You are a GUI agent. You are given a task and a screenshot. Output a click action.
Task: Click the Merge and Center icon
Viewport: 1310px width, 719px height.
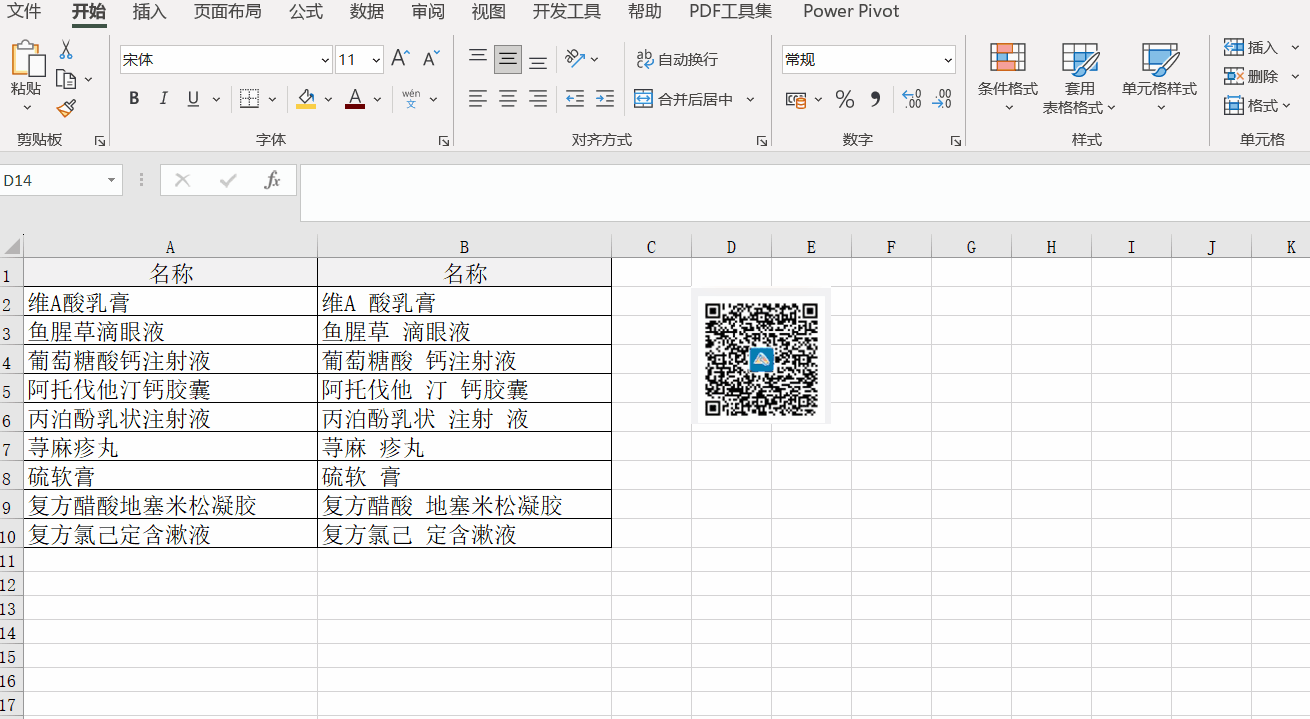tap(644, 99)
